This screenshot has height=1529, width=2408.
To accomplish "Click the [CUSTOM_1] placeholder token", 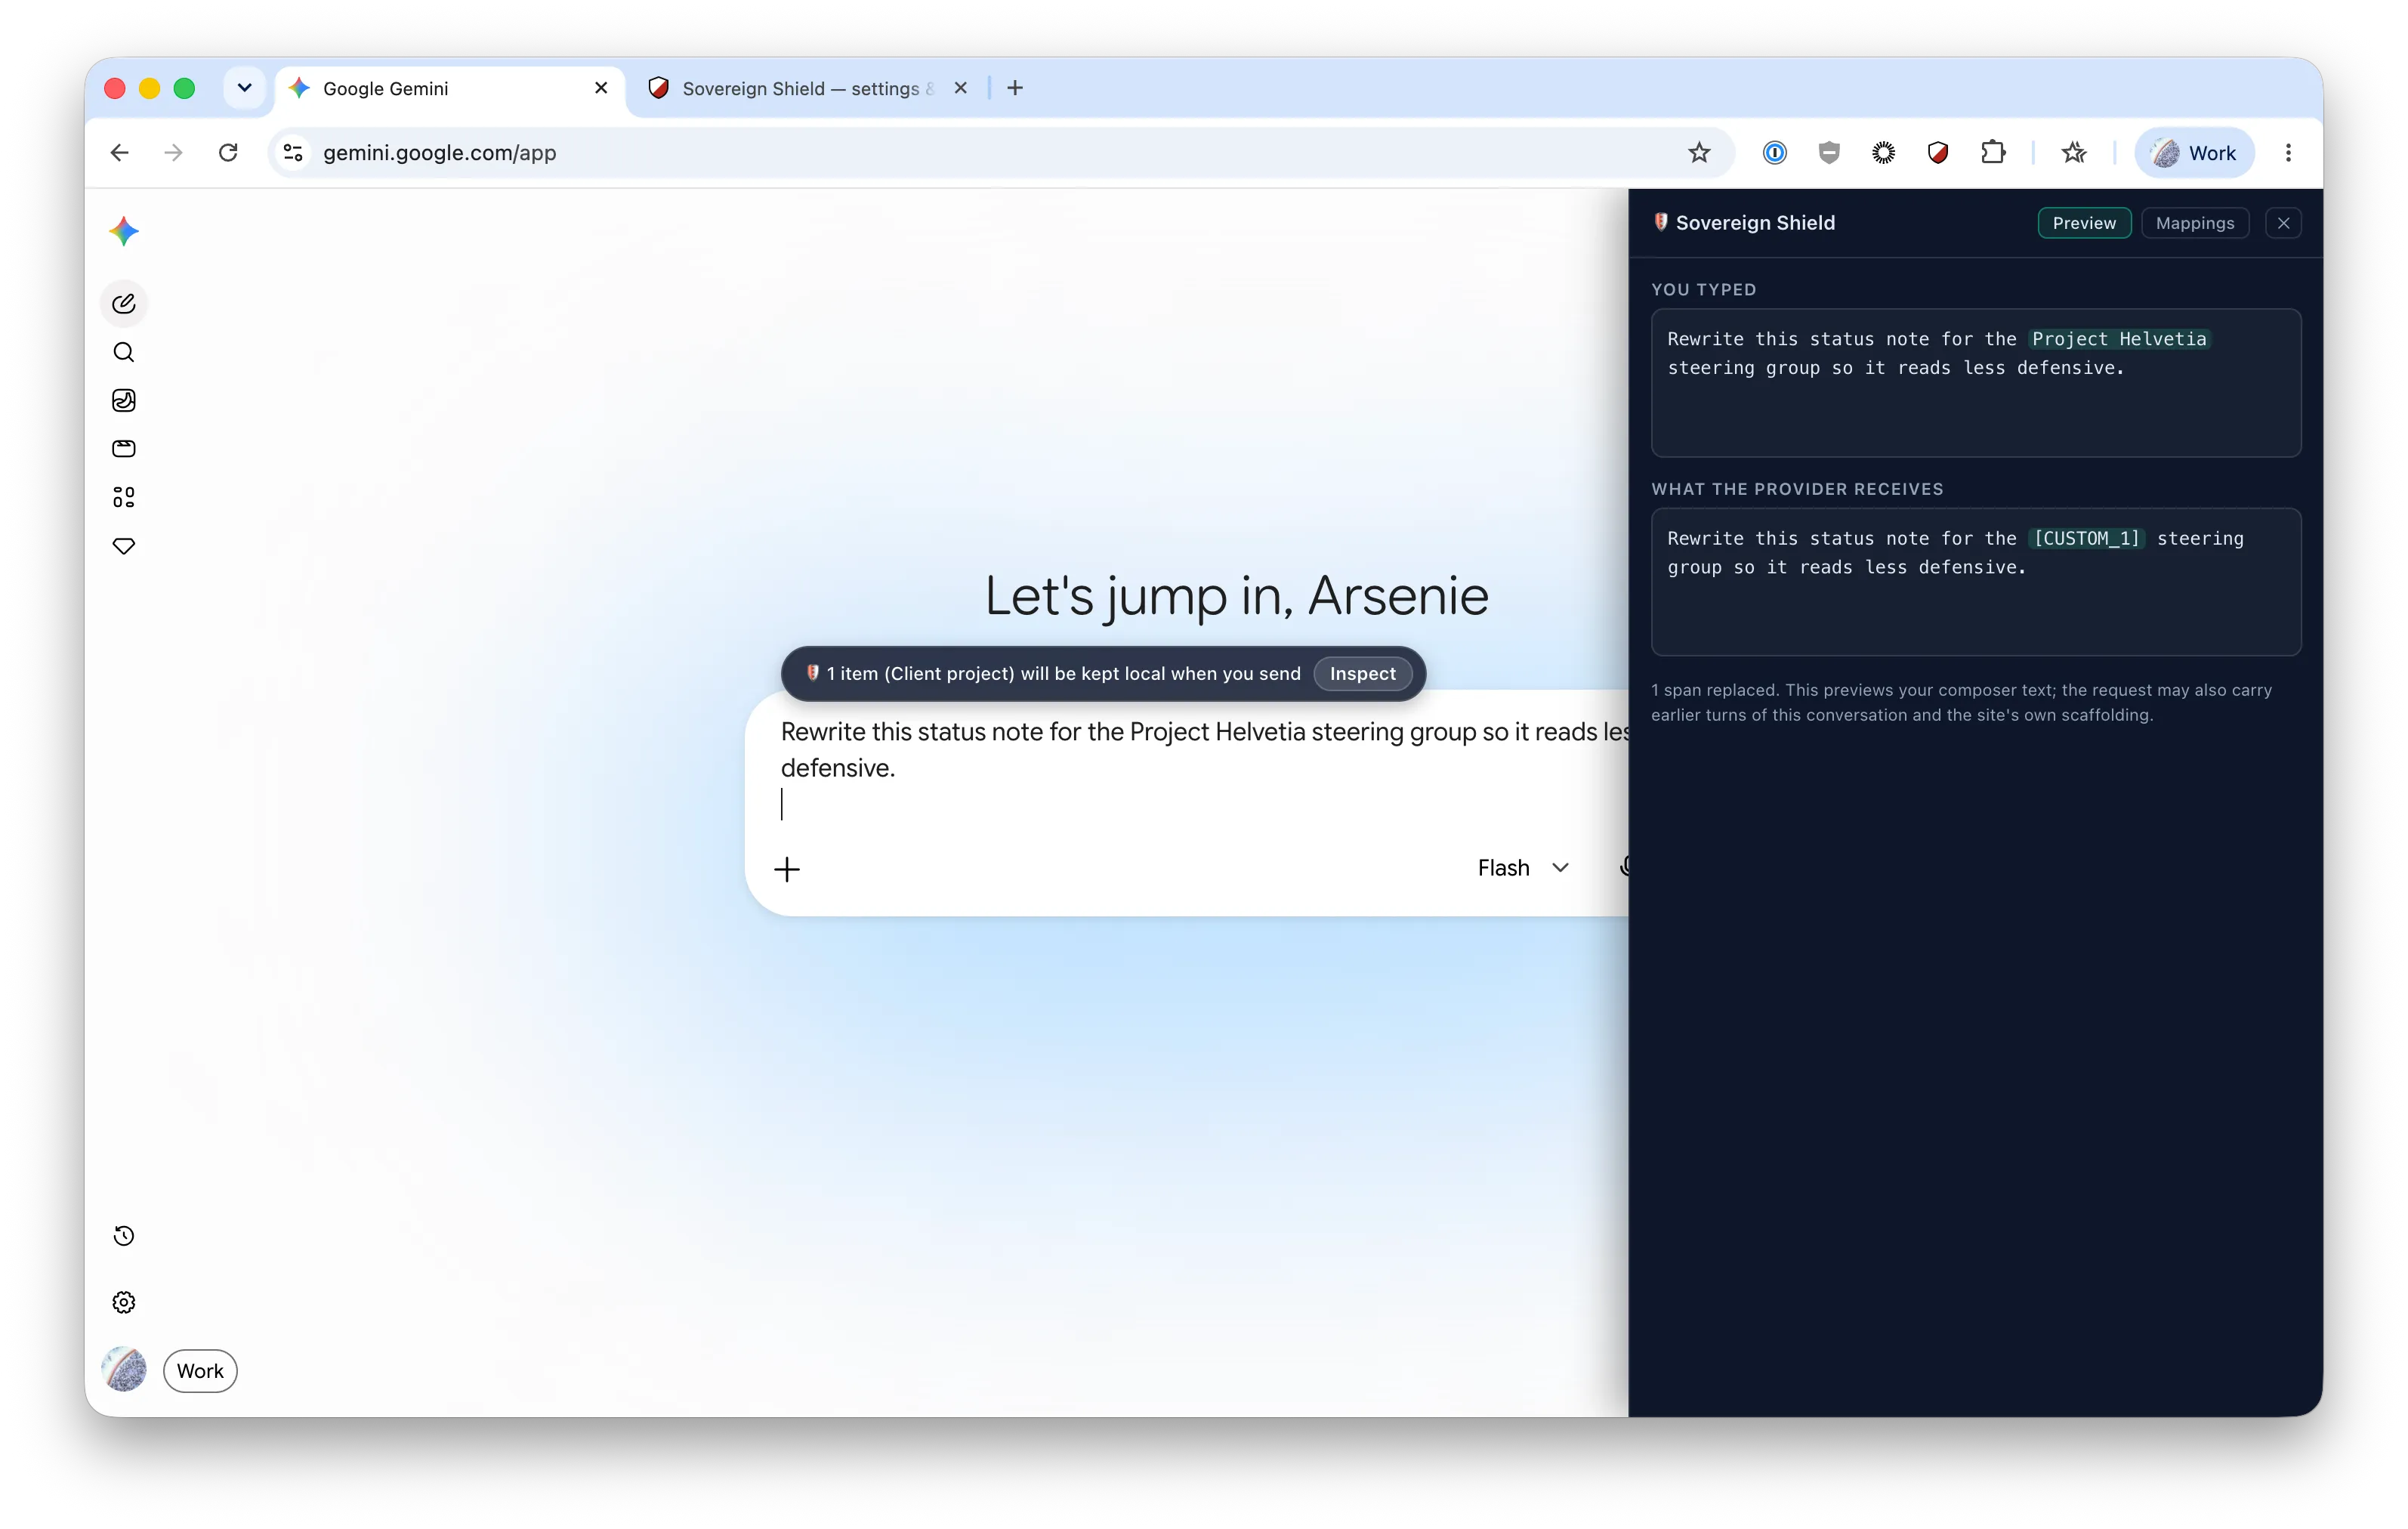I will coord(2086,538).
